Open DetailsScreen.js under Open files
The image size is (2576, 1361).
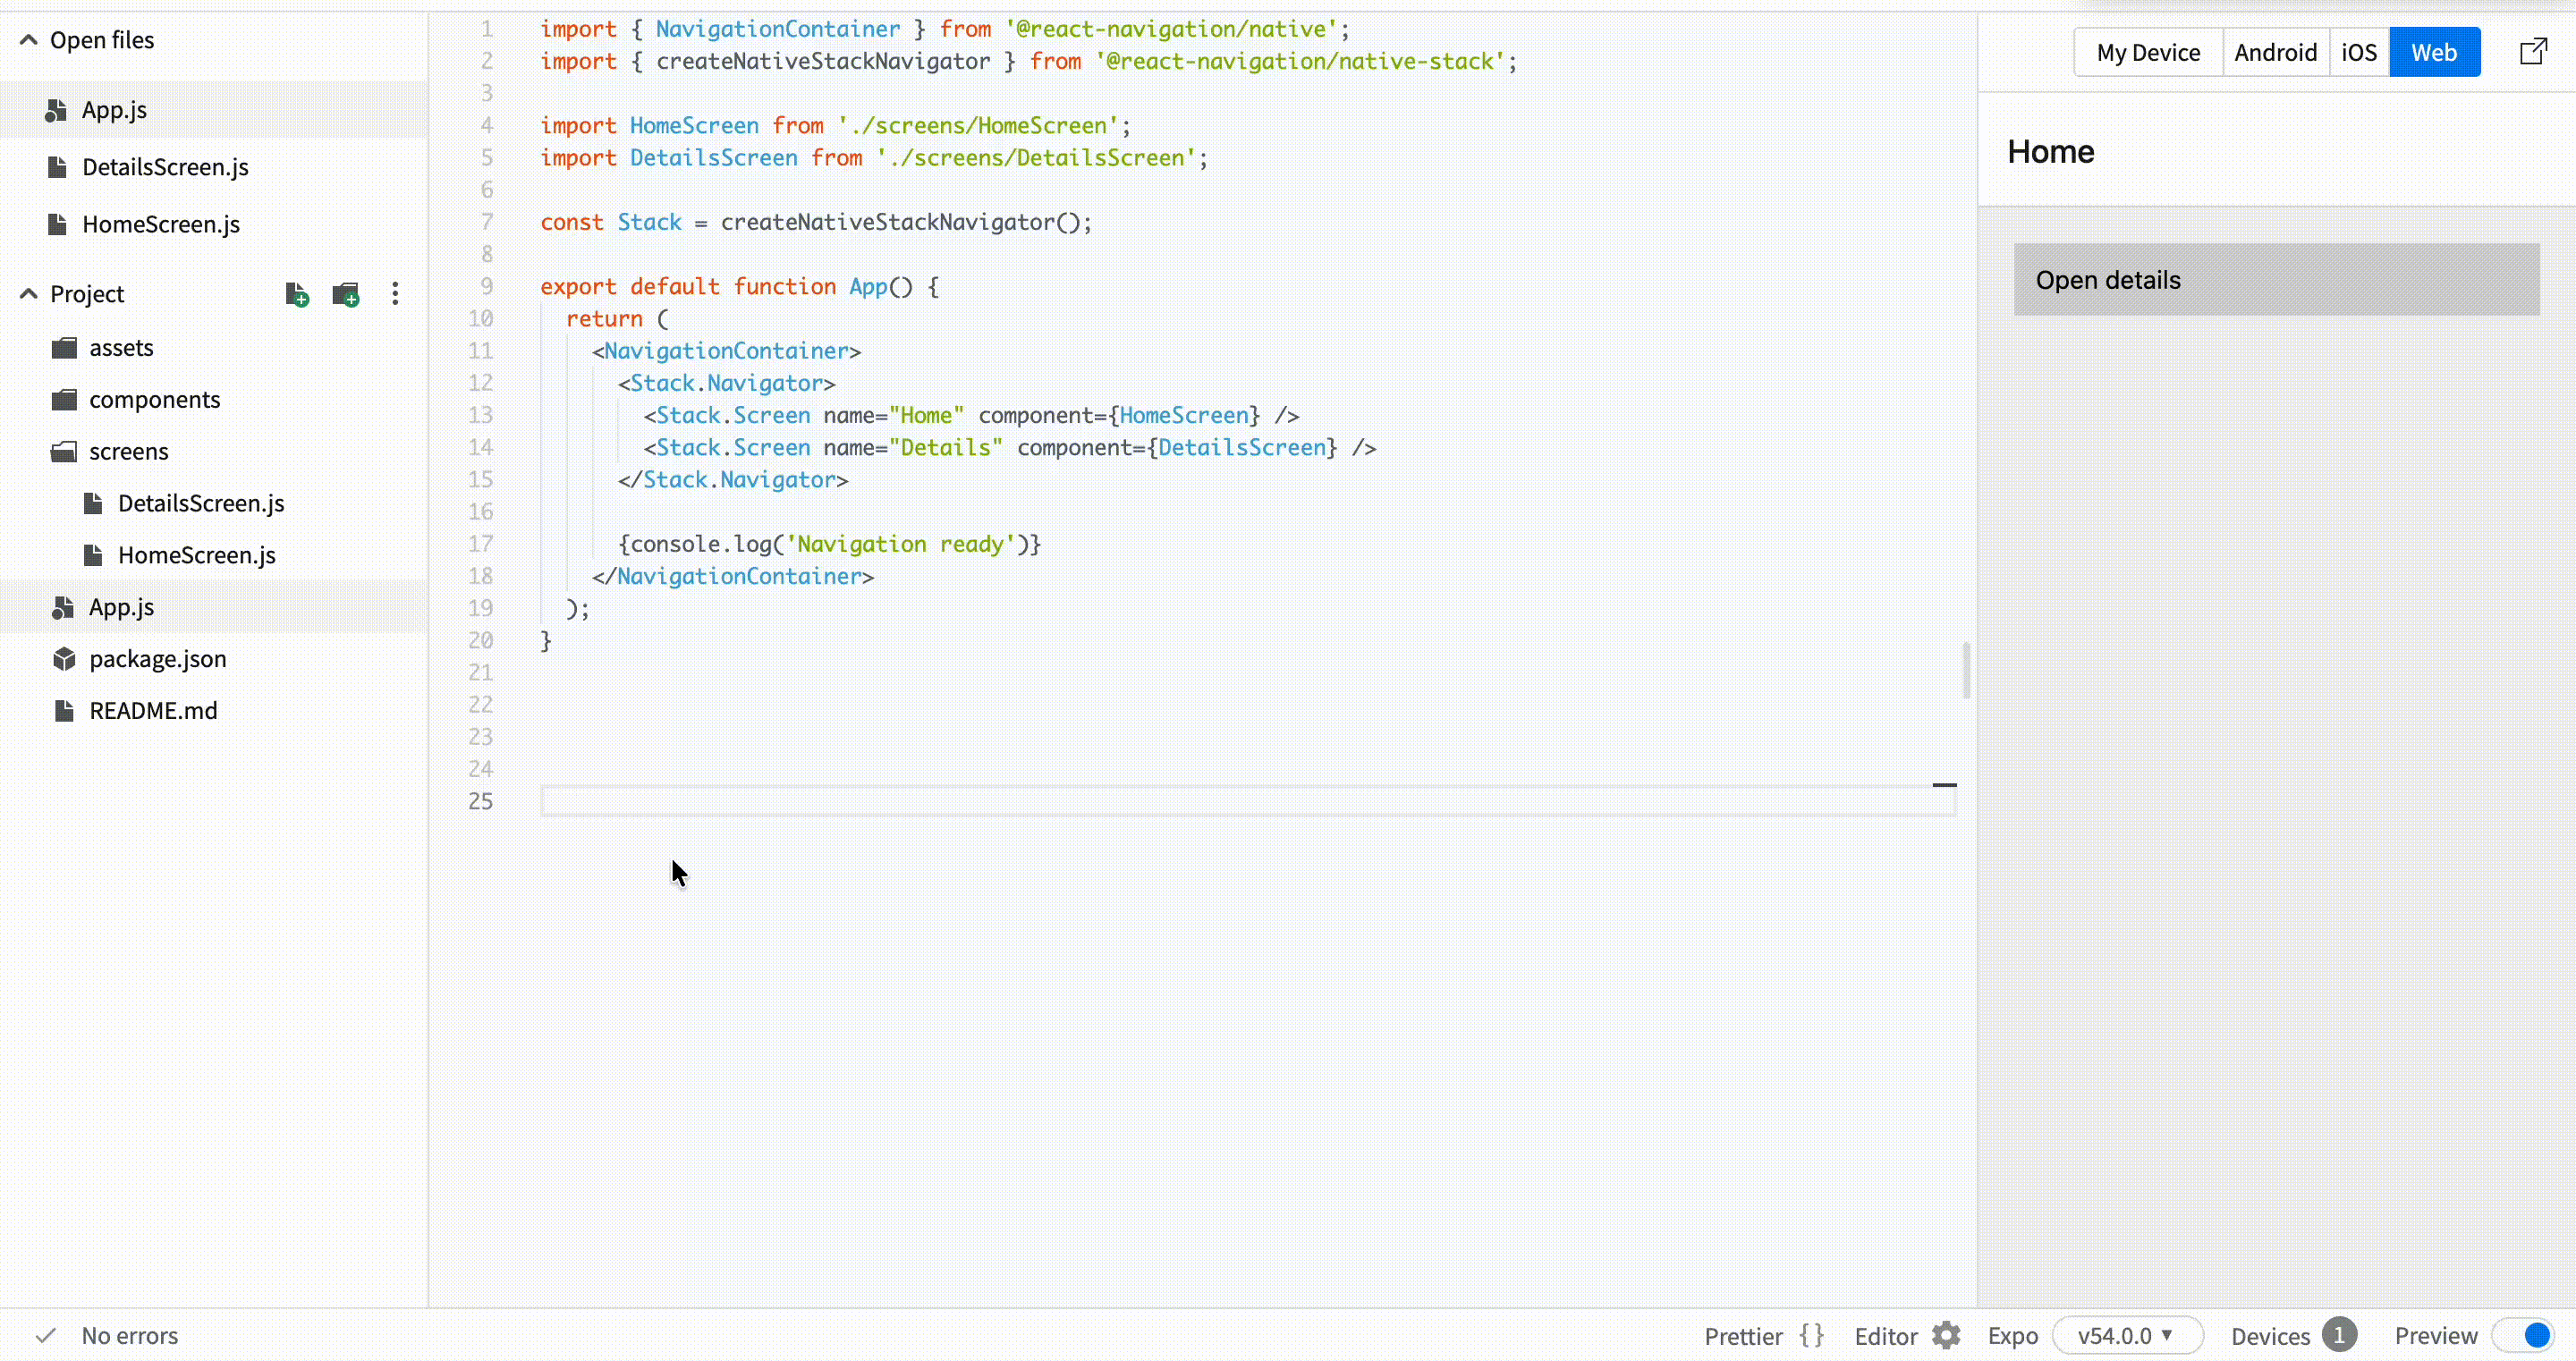[165, 167]
